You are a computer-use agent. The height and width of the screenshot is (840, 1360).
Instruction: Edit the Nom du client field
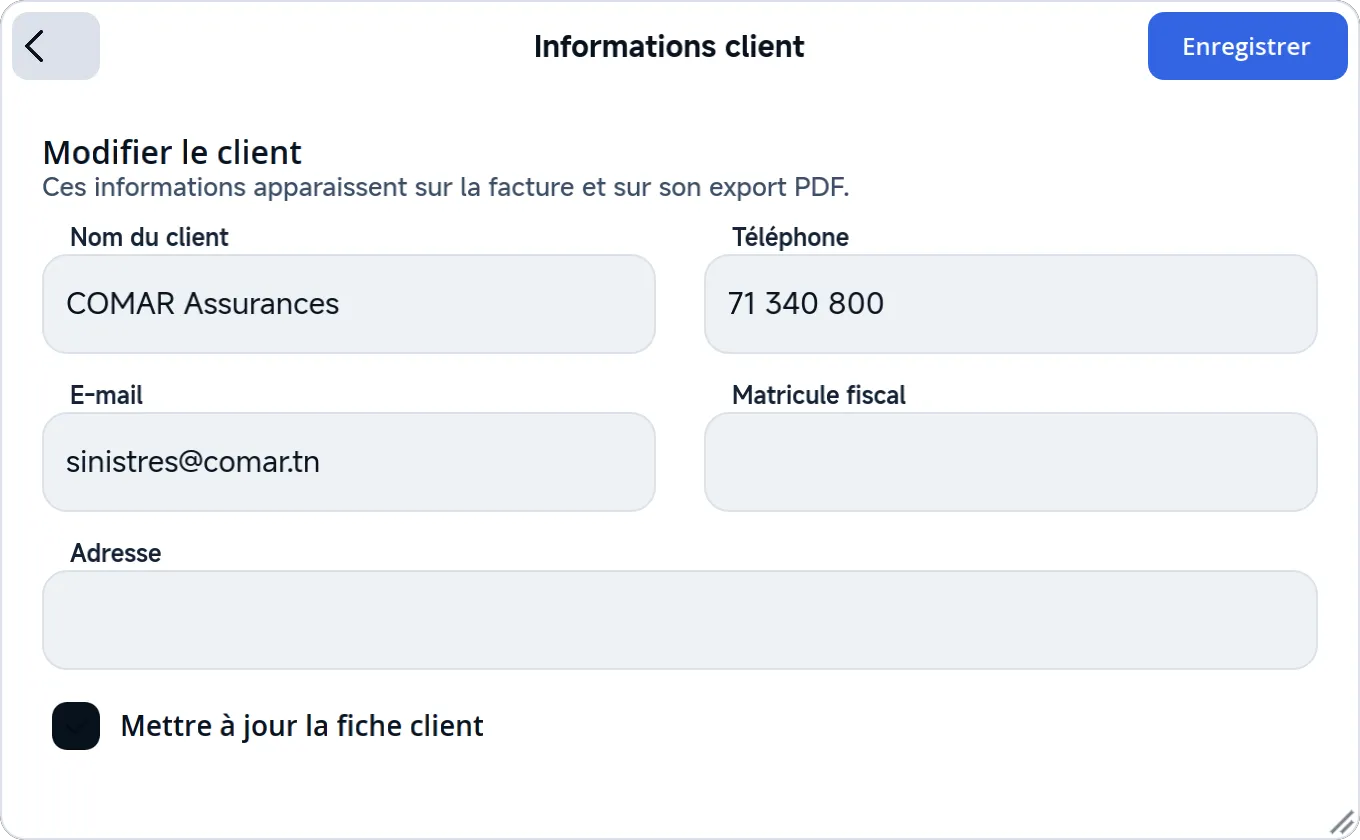pos(349,304)
